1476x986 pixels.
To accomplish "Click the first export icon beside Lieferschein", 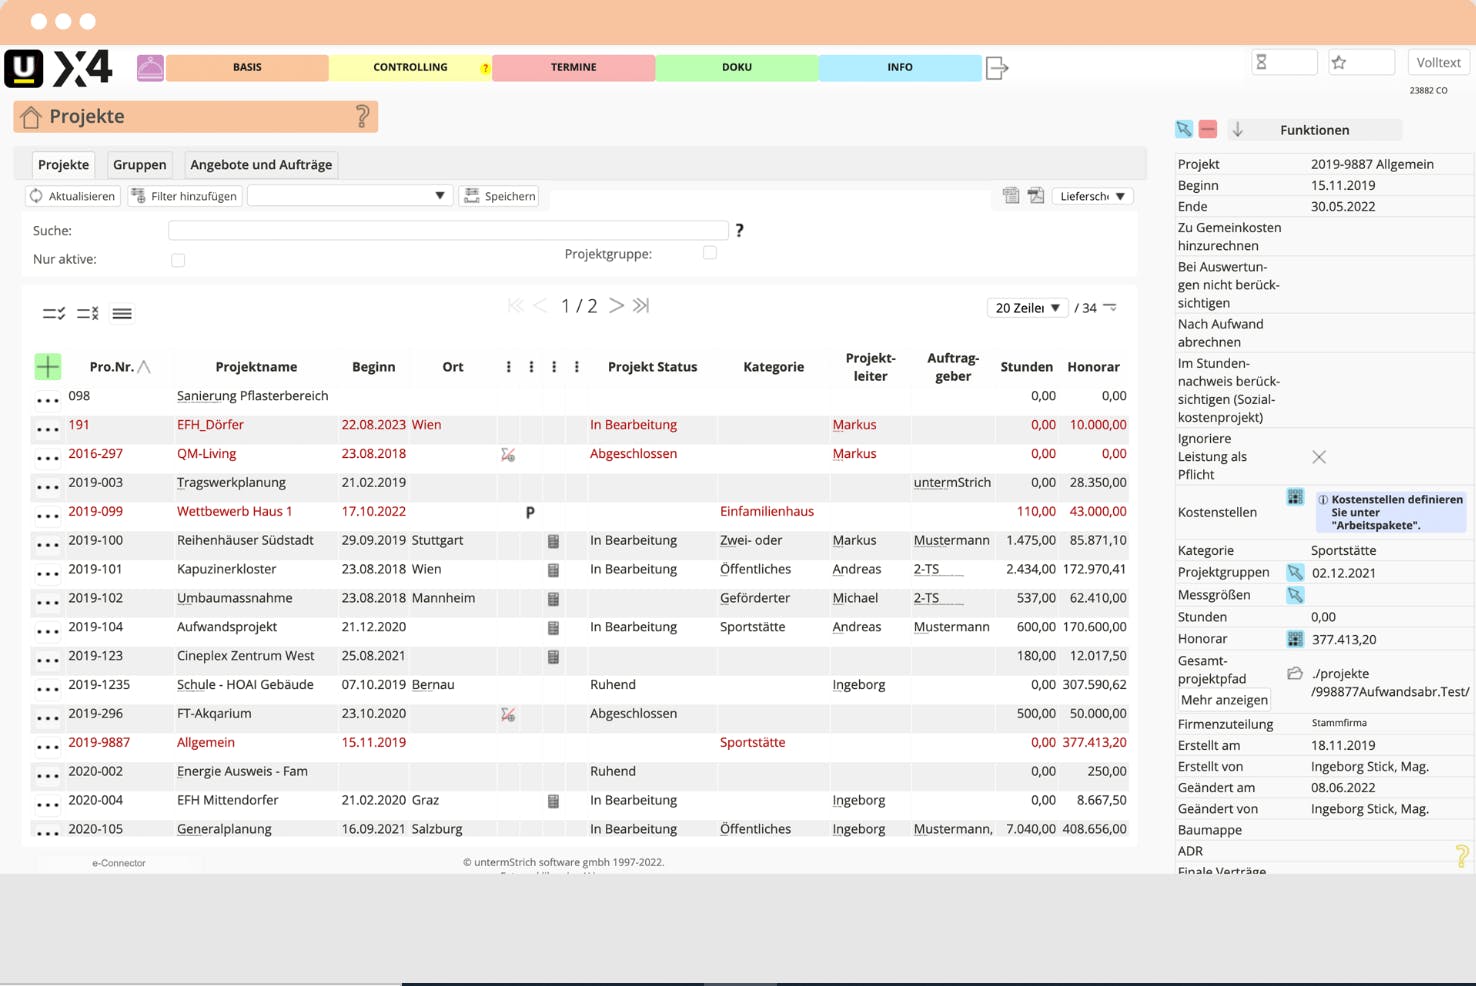I will click(x=1011, y=196).
